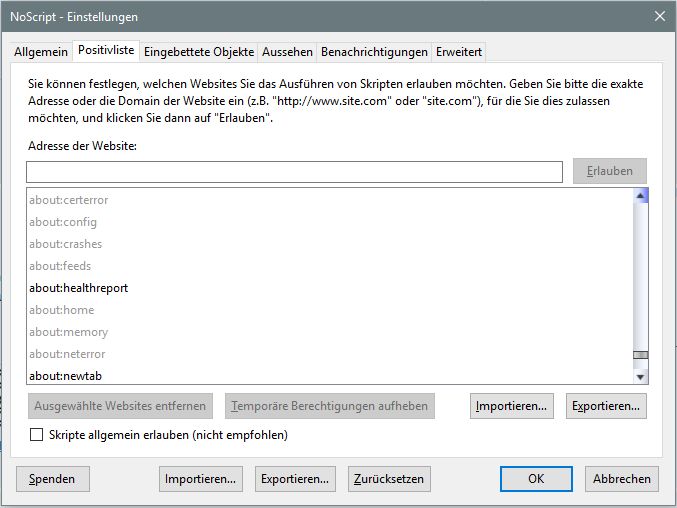
Task: Open the Benachrichtigungen tab
Action: click(374, 52)
